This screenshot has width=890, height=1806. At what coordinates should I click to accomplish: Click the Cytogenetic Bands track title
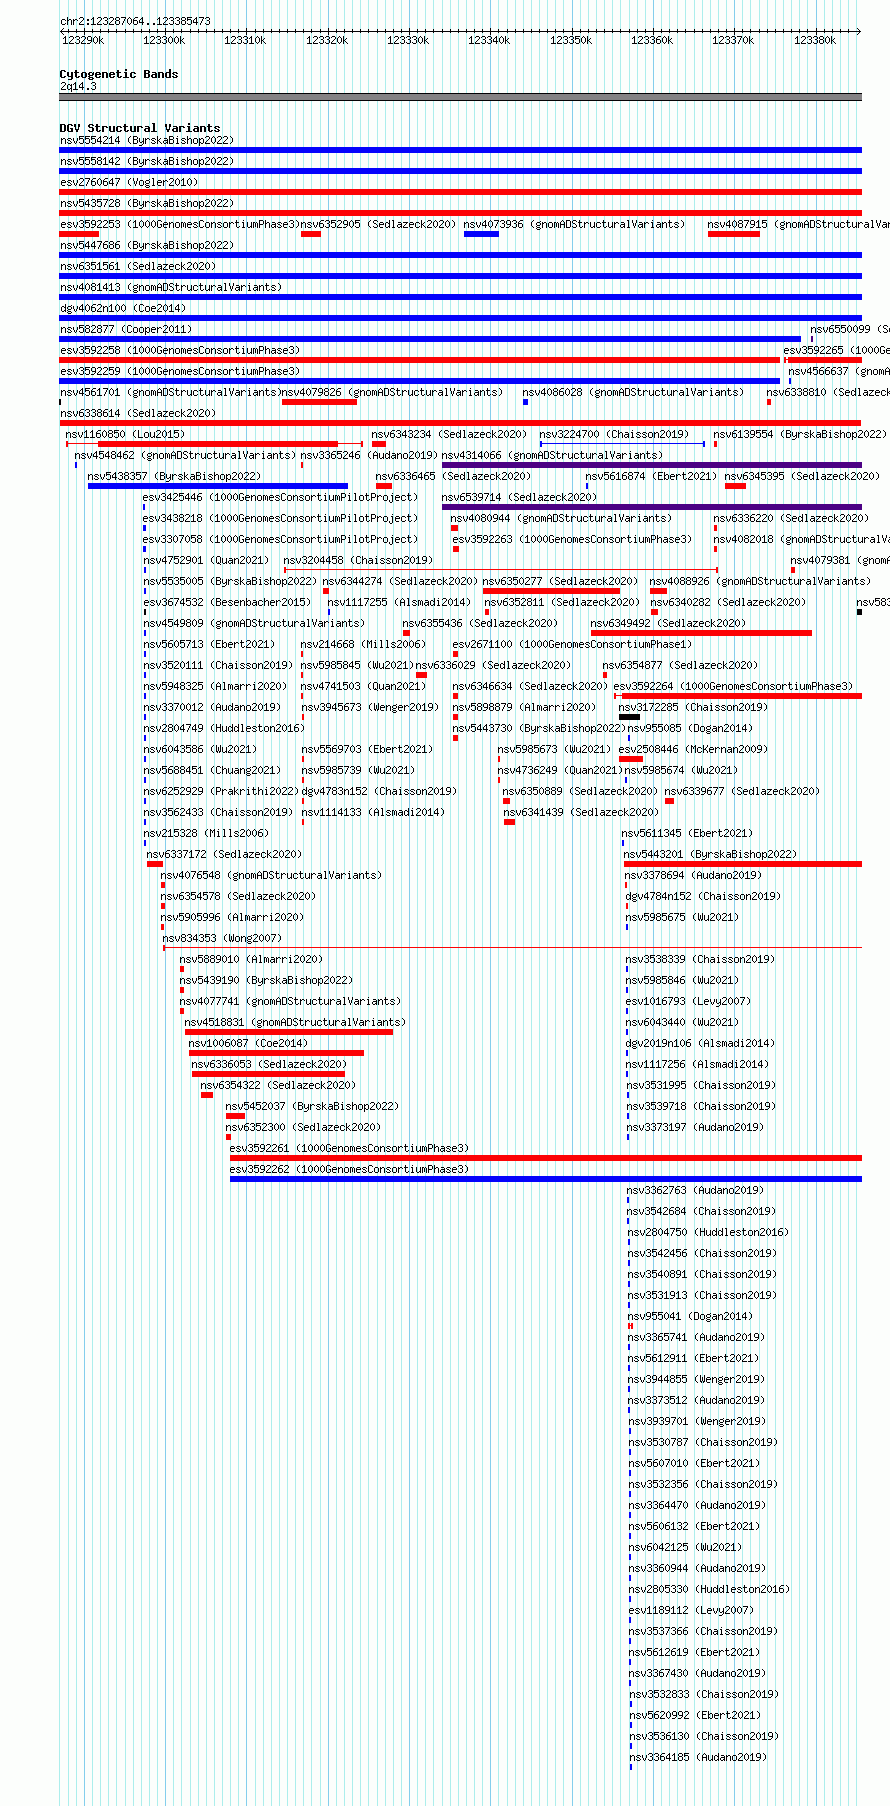(119, 74)
